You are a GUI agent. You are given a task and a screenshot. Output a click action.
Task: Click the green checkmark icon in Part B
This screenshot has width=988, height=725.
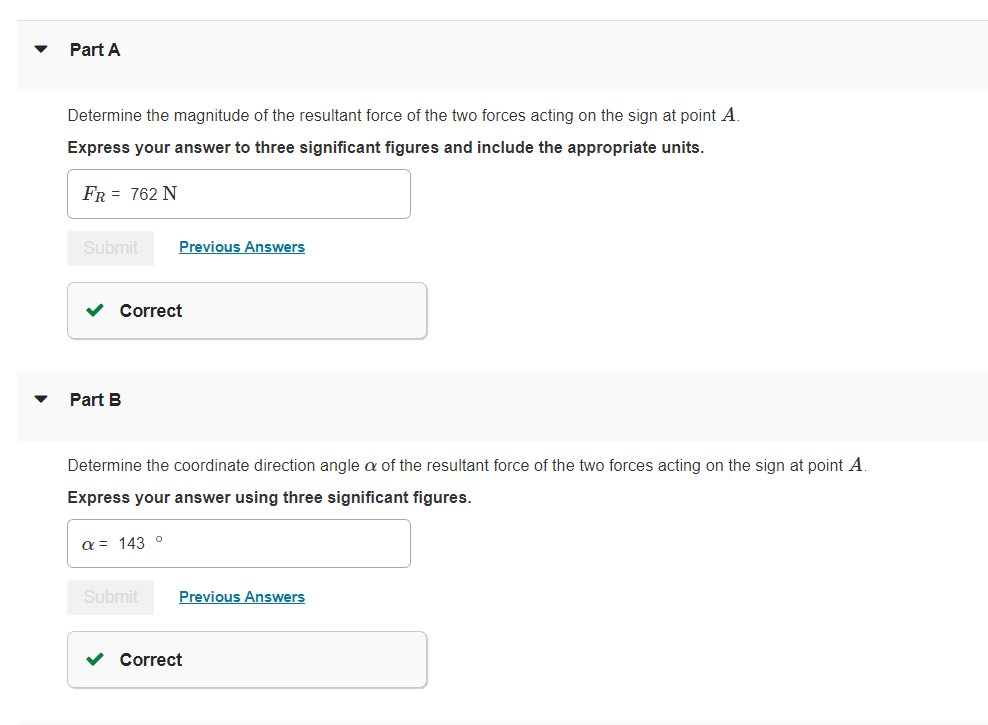[95, 659]
